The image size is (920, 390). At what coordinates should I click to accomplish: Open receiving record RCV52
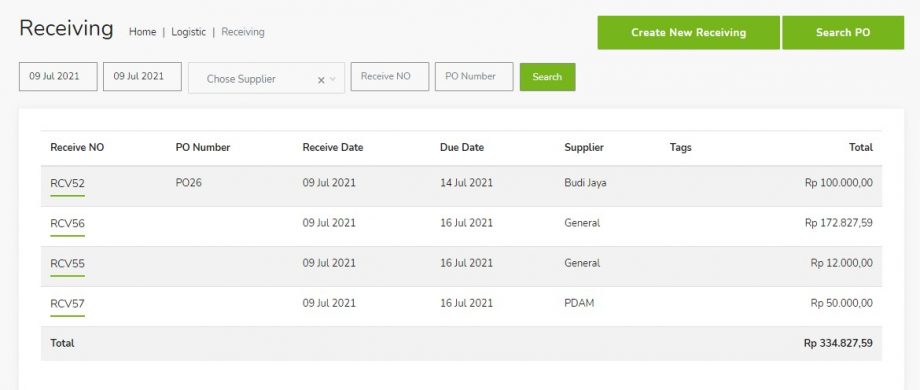click(67, 184)
